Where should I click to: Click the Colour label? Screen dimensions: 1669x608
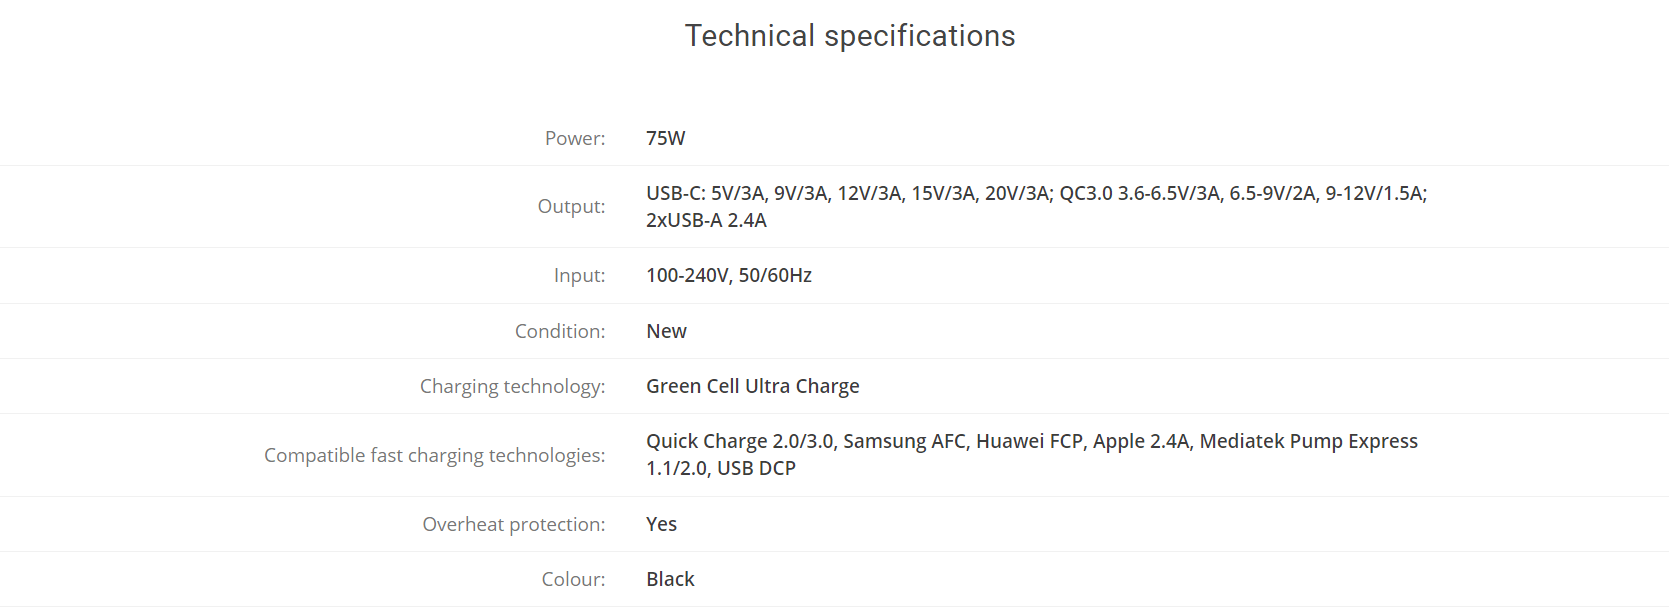[574, 579]
